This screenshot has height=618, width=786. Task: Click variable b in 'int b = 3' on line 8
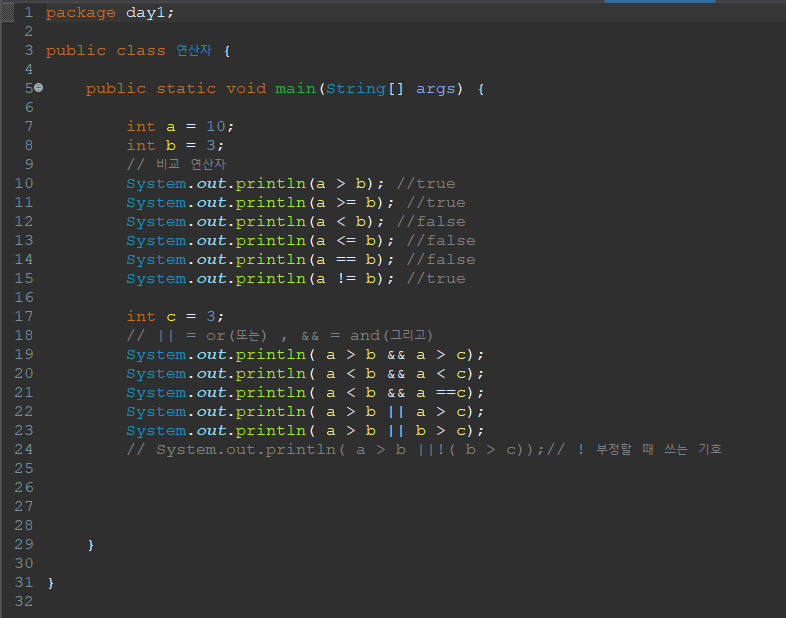(x=171, y=145)
